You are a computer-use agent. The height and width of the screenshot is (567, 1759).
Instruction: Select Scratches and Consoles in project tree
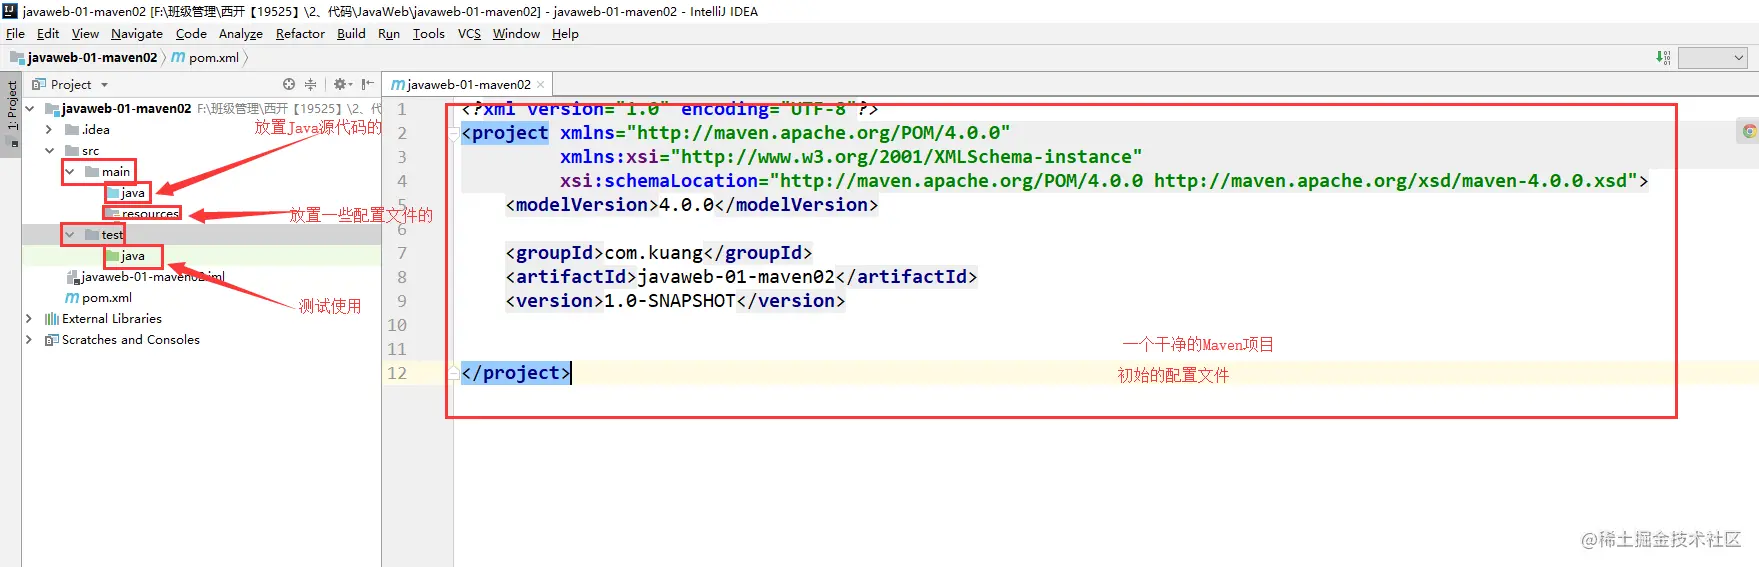tap(122, 340)
